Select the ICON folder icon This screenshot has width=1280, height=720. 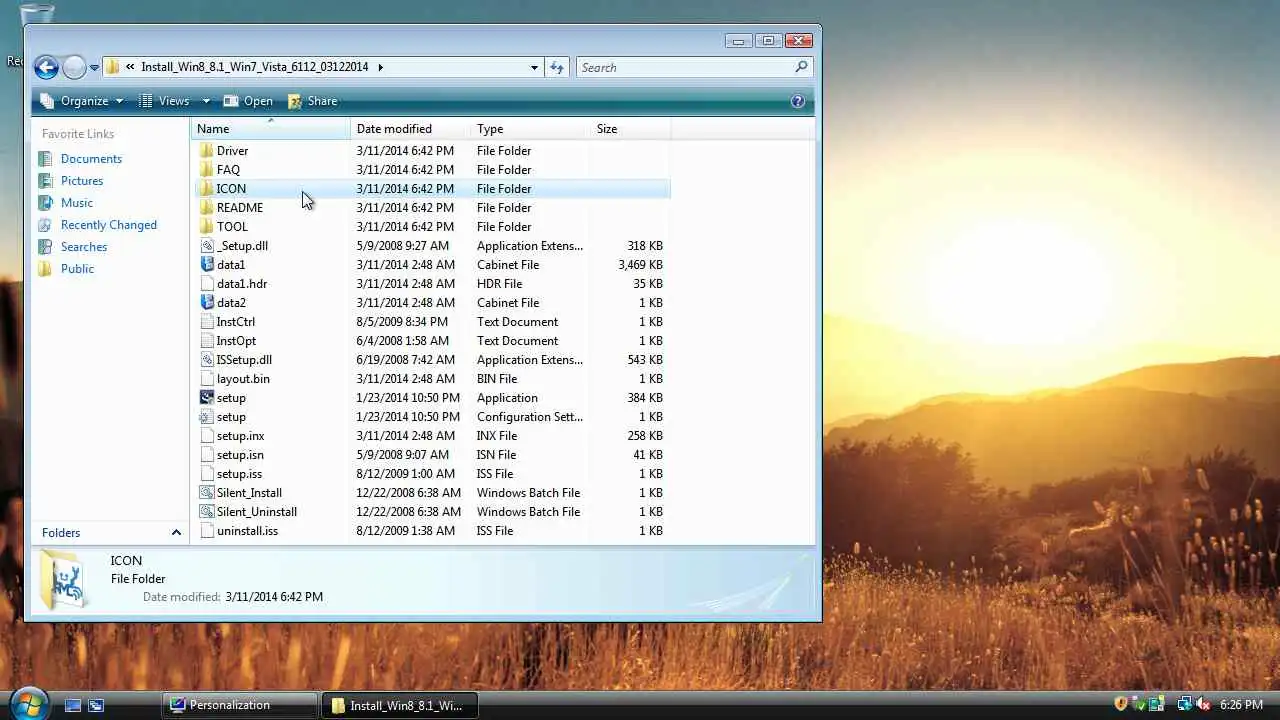pos(207,189)
